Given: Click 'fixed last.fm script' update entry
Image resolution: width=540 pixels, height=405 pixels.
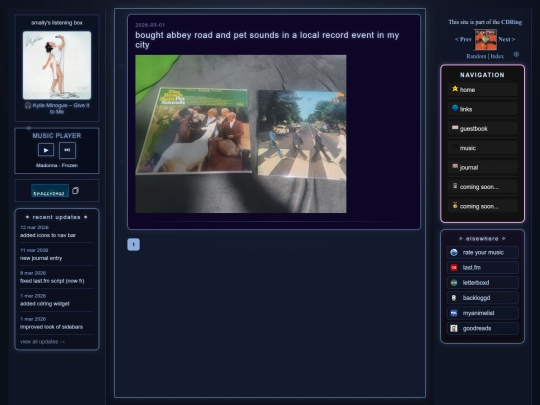Looking at the screenshot, I should coord(52,281).
